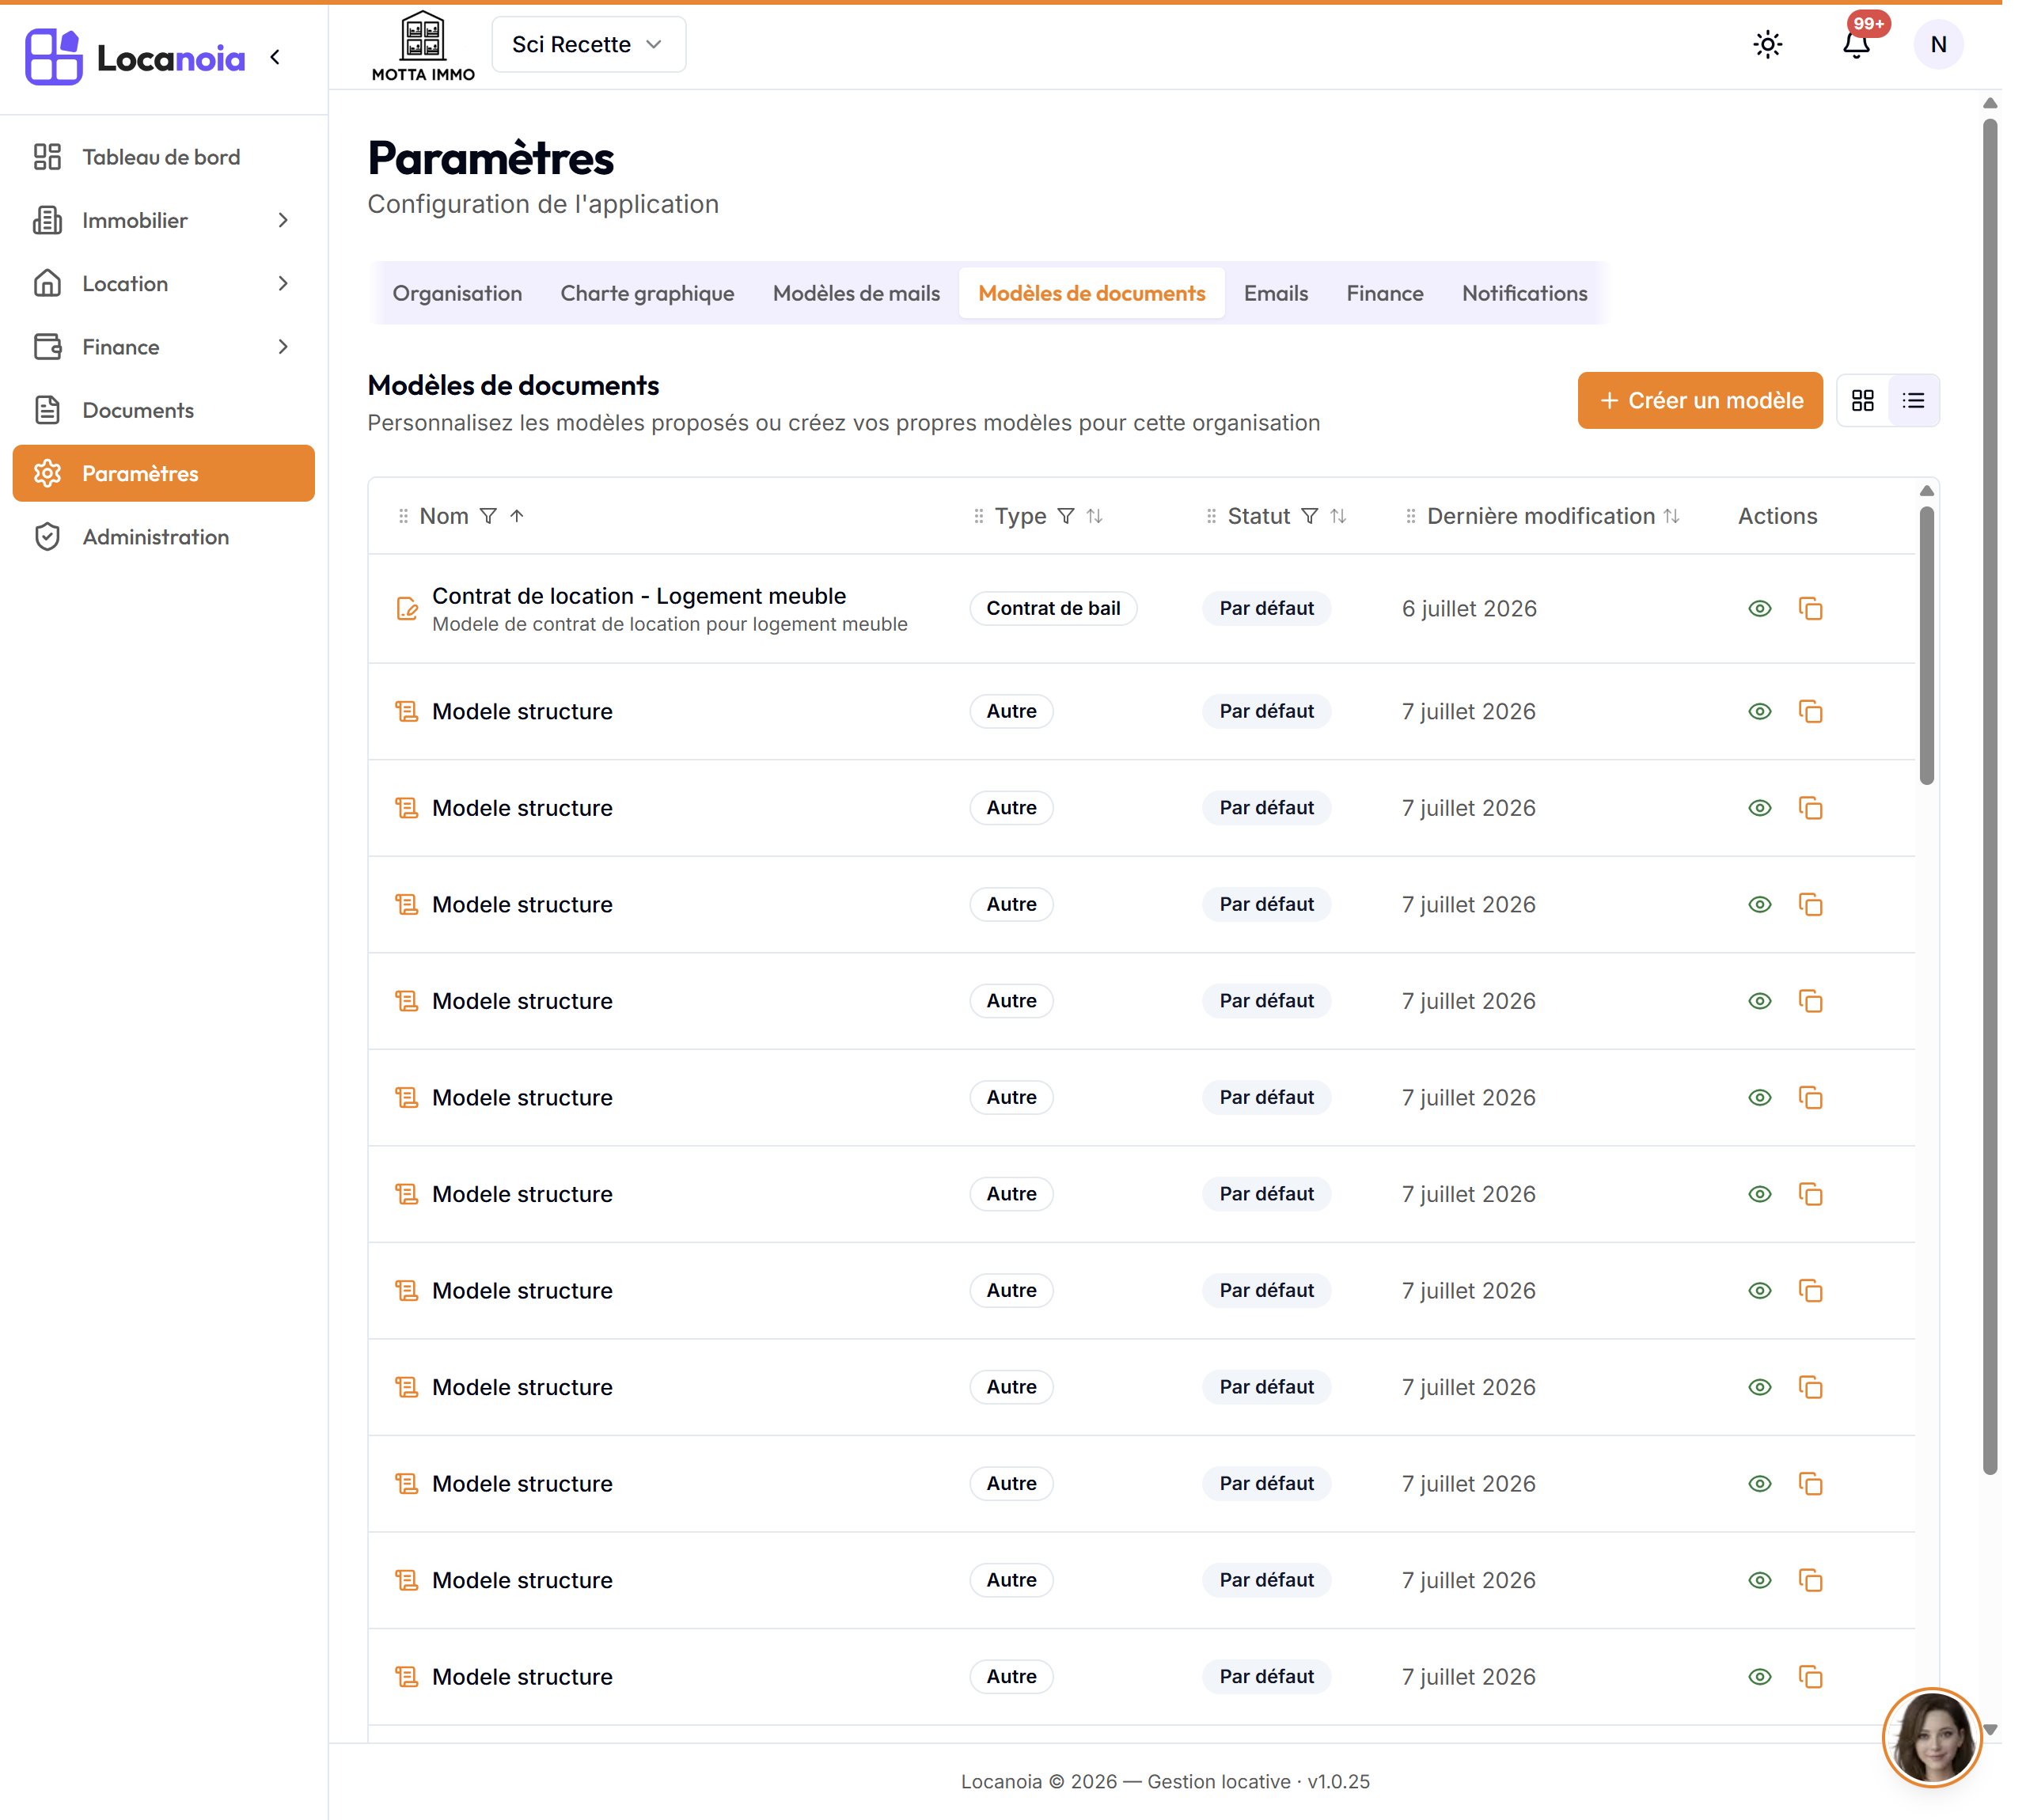Image resolution: width=2026 pixels, height=1820 pixels.
Task: Open the user avatar N menu
Action: pyautogui.click(x=1937, y=44)
